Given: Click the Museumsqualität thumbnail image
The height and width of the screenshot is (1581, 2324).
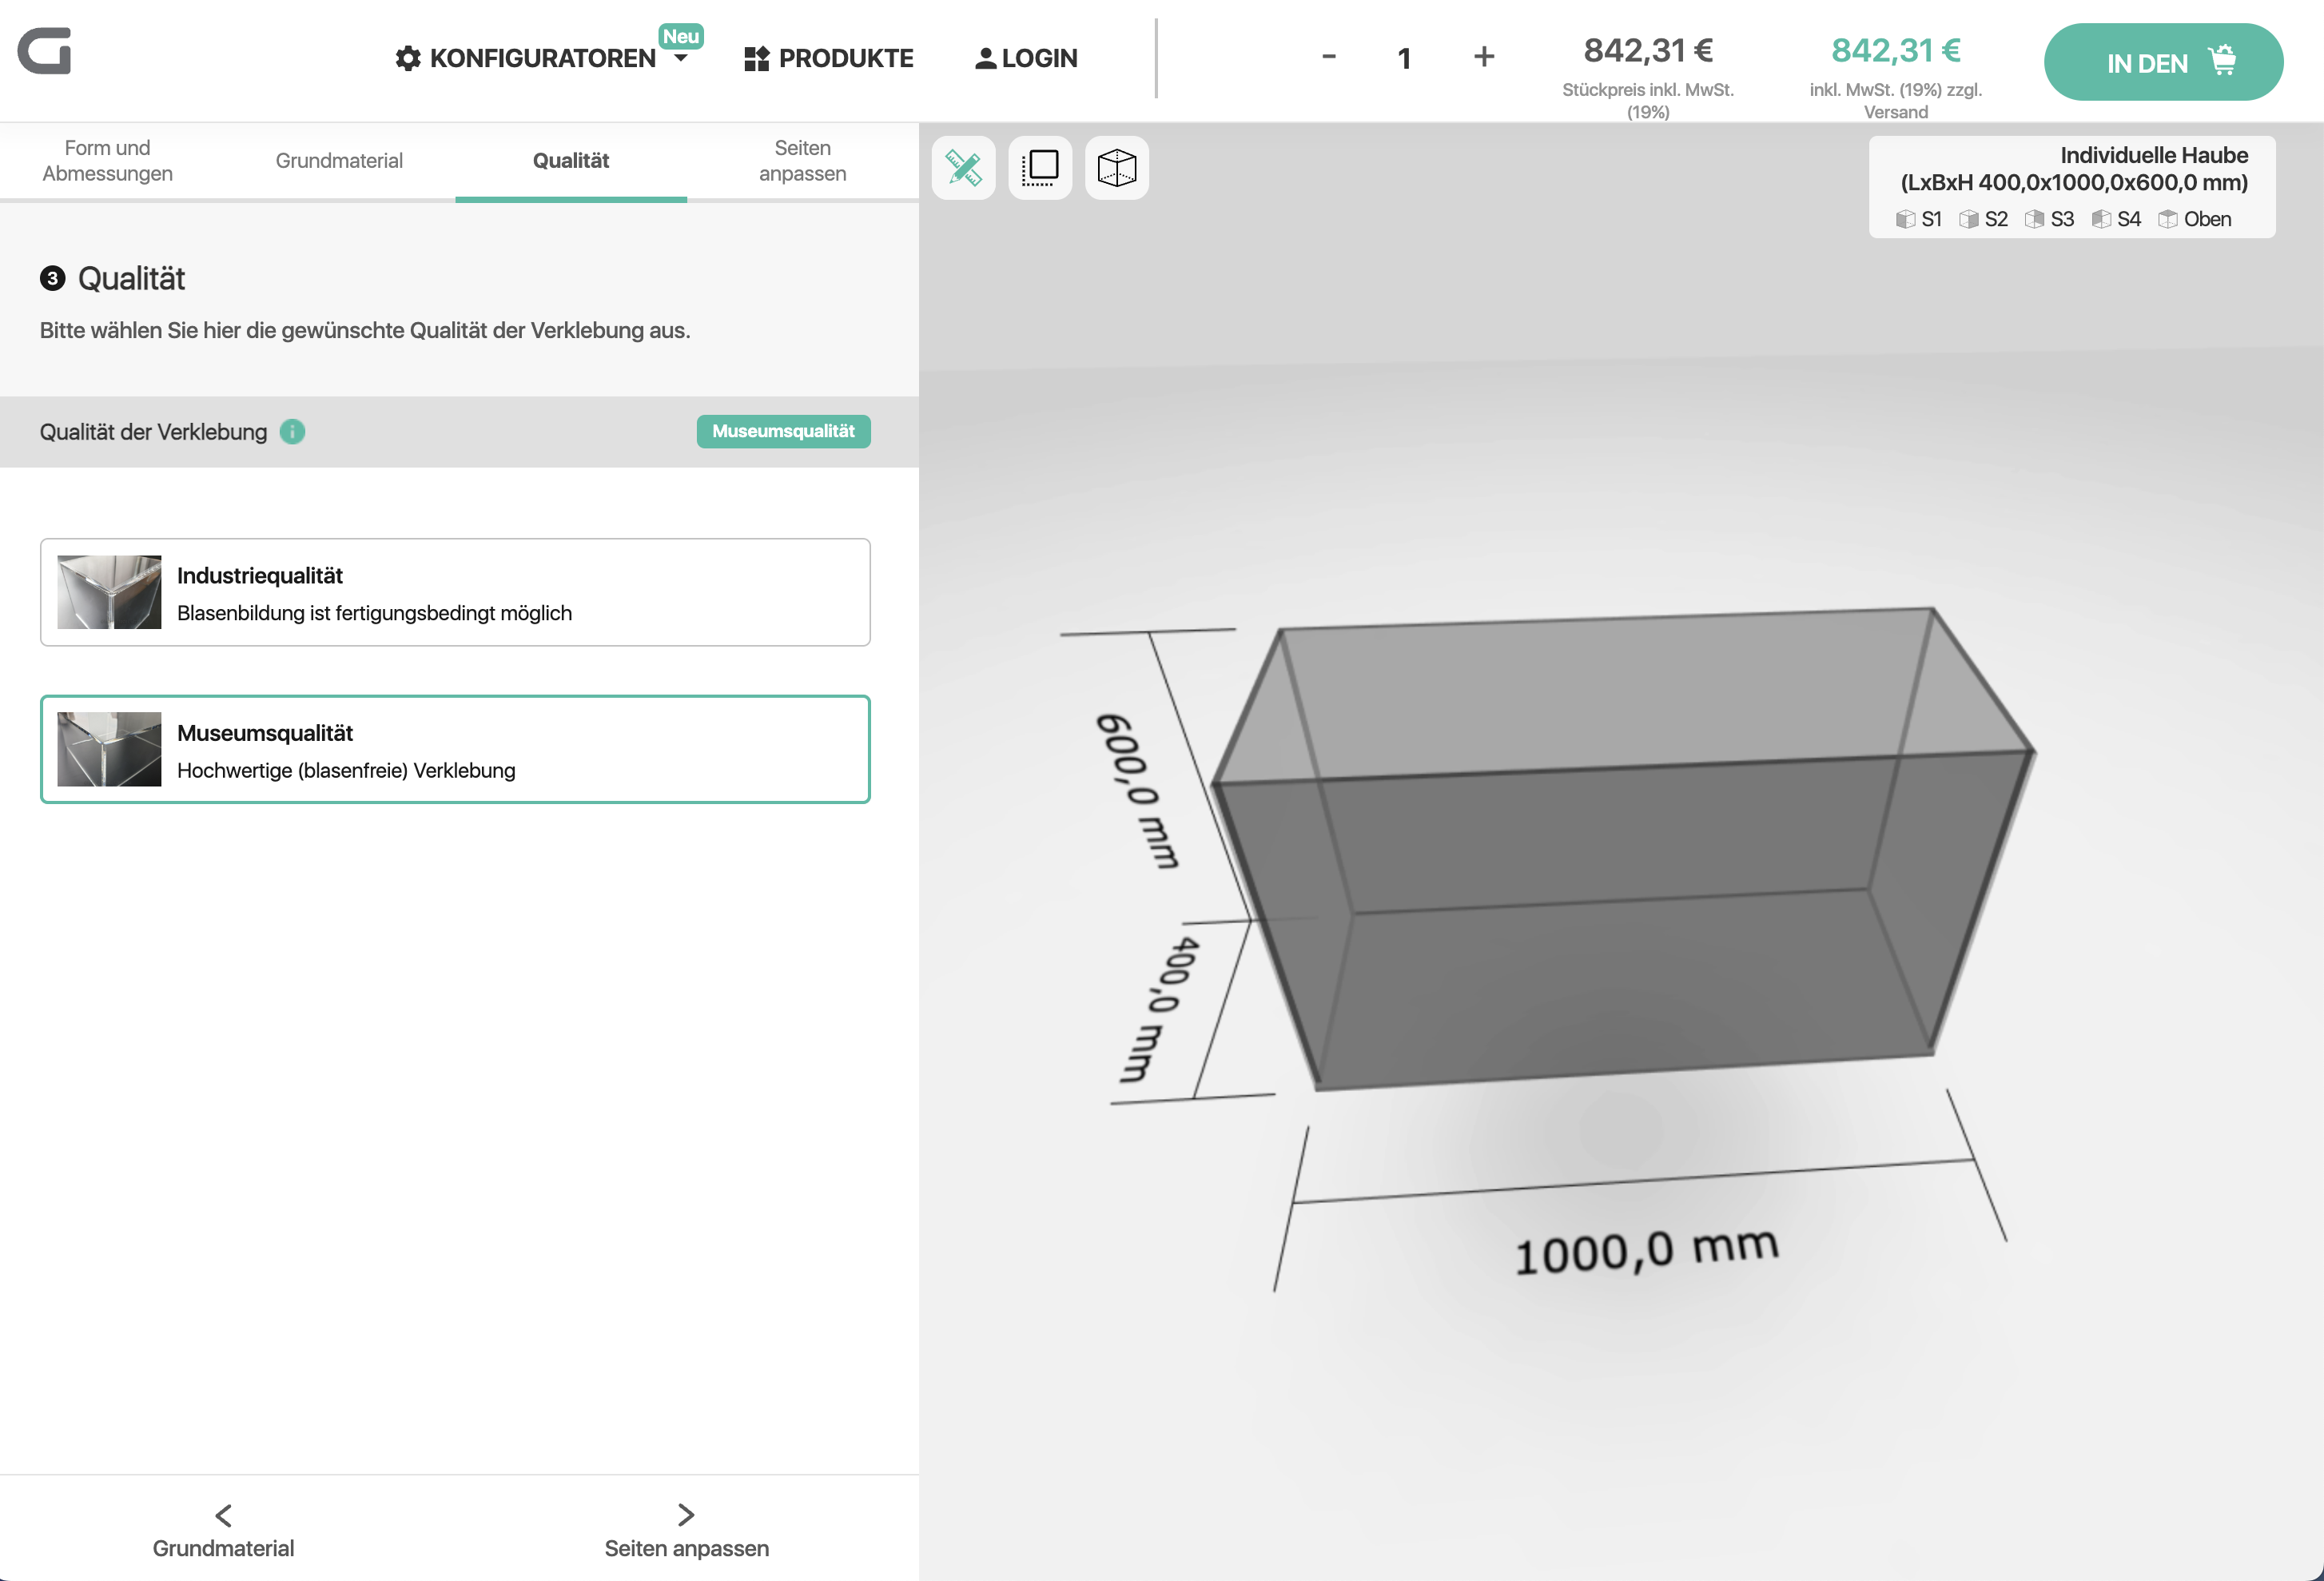Looking at the screenshot, I should 109,749.
